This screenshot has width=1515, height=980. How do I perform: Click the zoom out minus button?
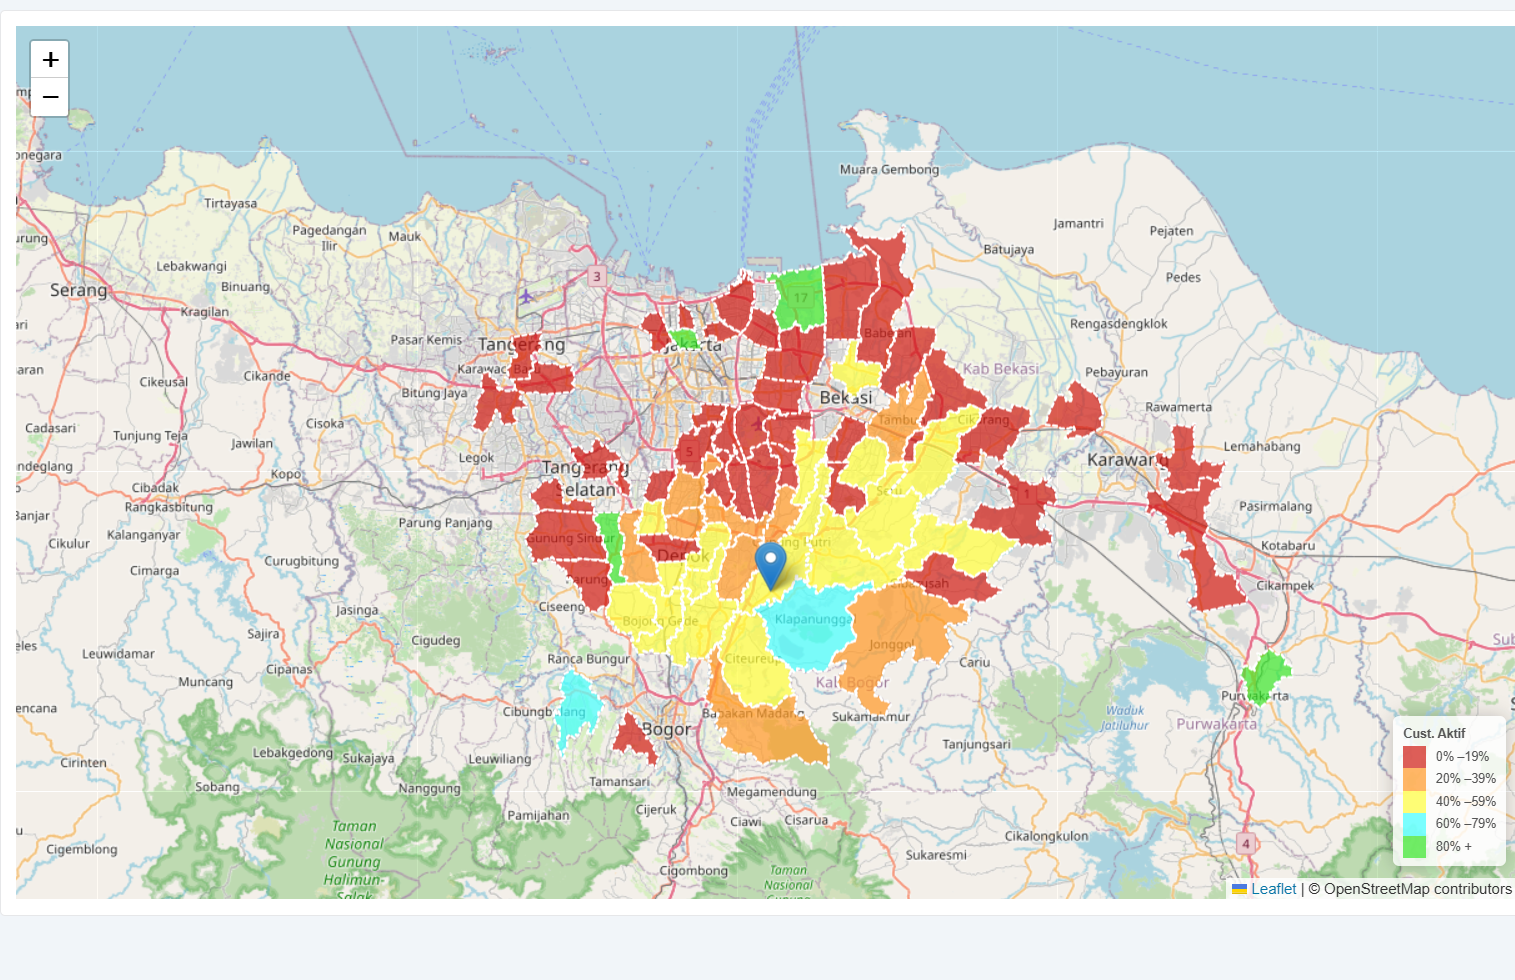(x=50, y=97)
